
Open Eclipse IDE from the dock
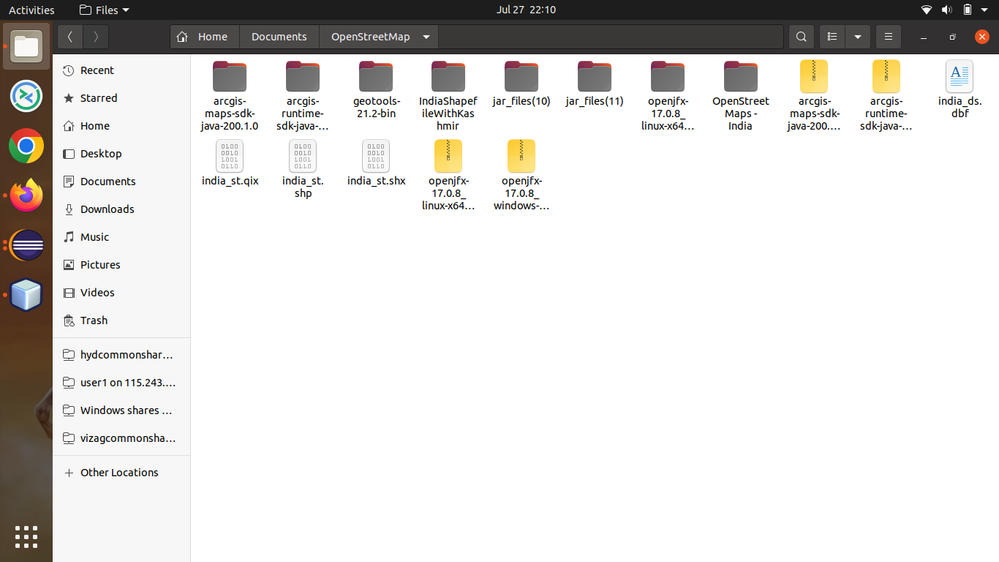tap(26, 245)
